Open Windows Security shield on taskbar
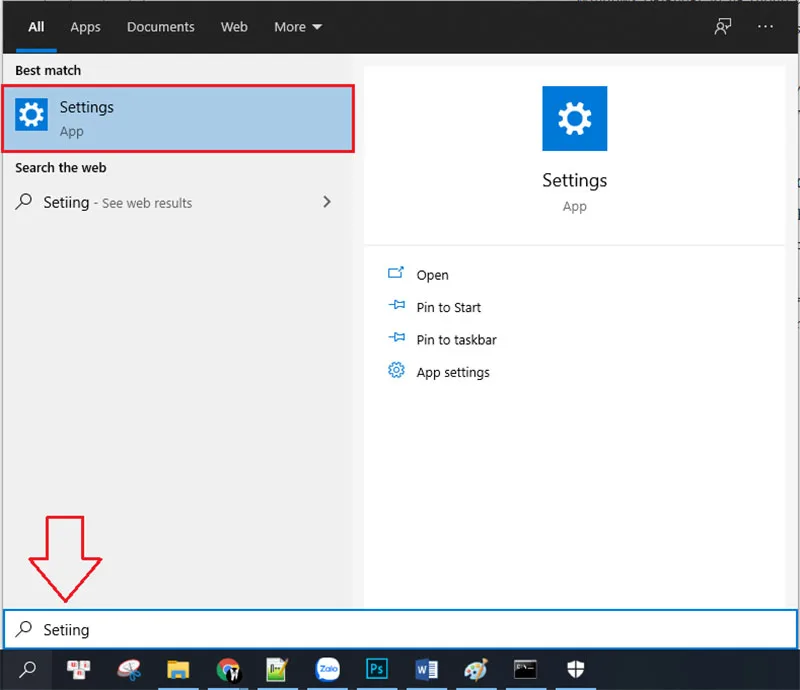The height and width of the screenshot is (690, 800). 576,669
